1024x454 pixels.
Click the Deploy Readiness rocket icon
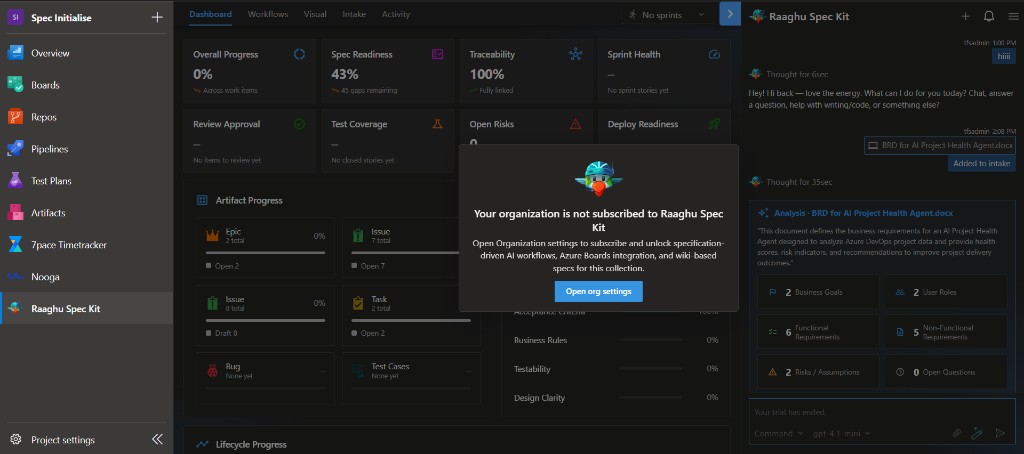click(x=714, y=124)
